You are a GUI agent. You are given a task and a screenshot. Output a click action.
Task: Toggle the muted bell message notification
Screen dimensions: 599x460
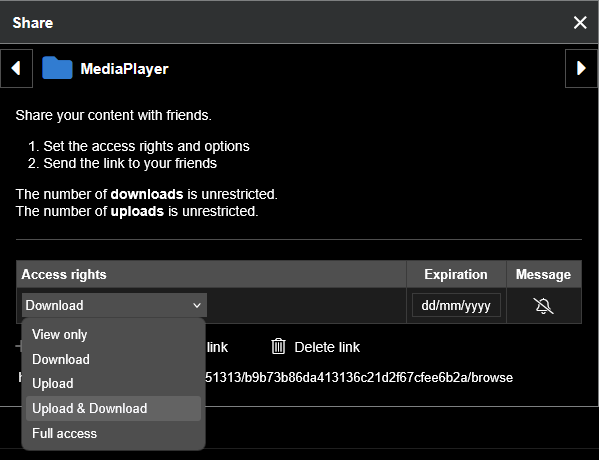(544, 306)
